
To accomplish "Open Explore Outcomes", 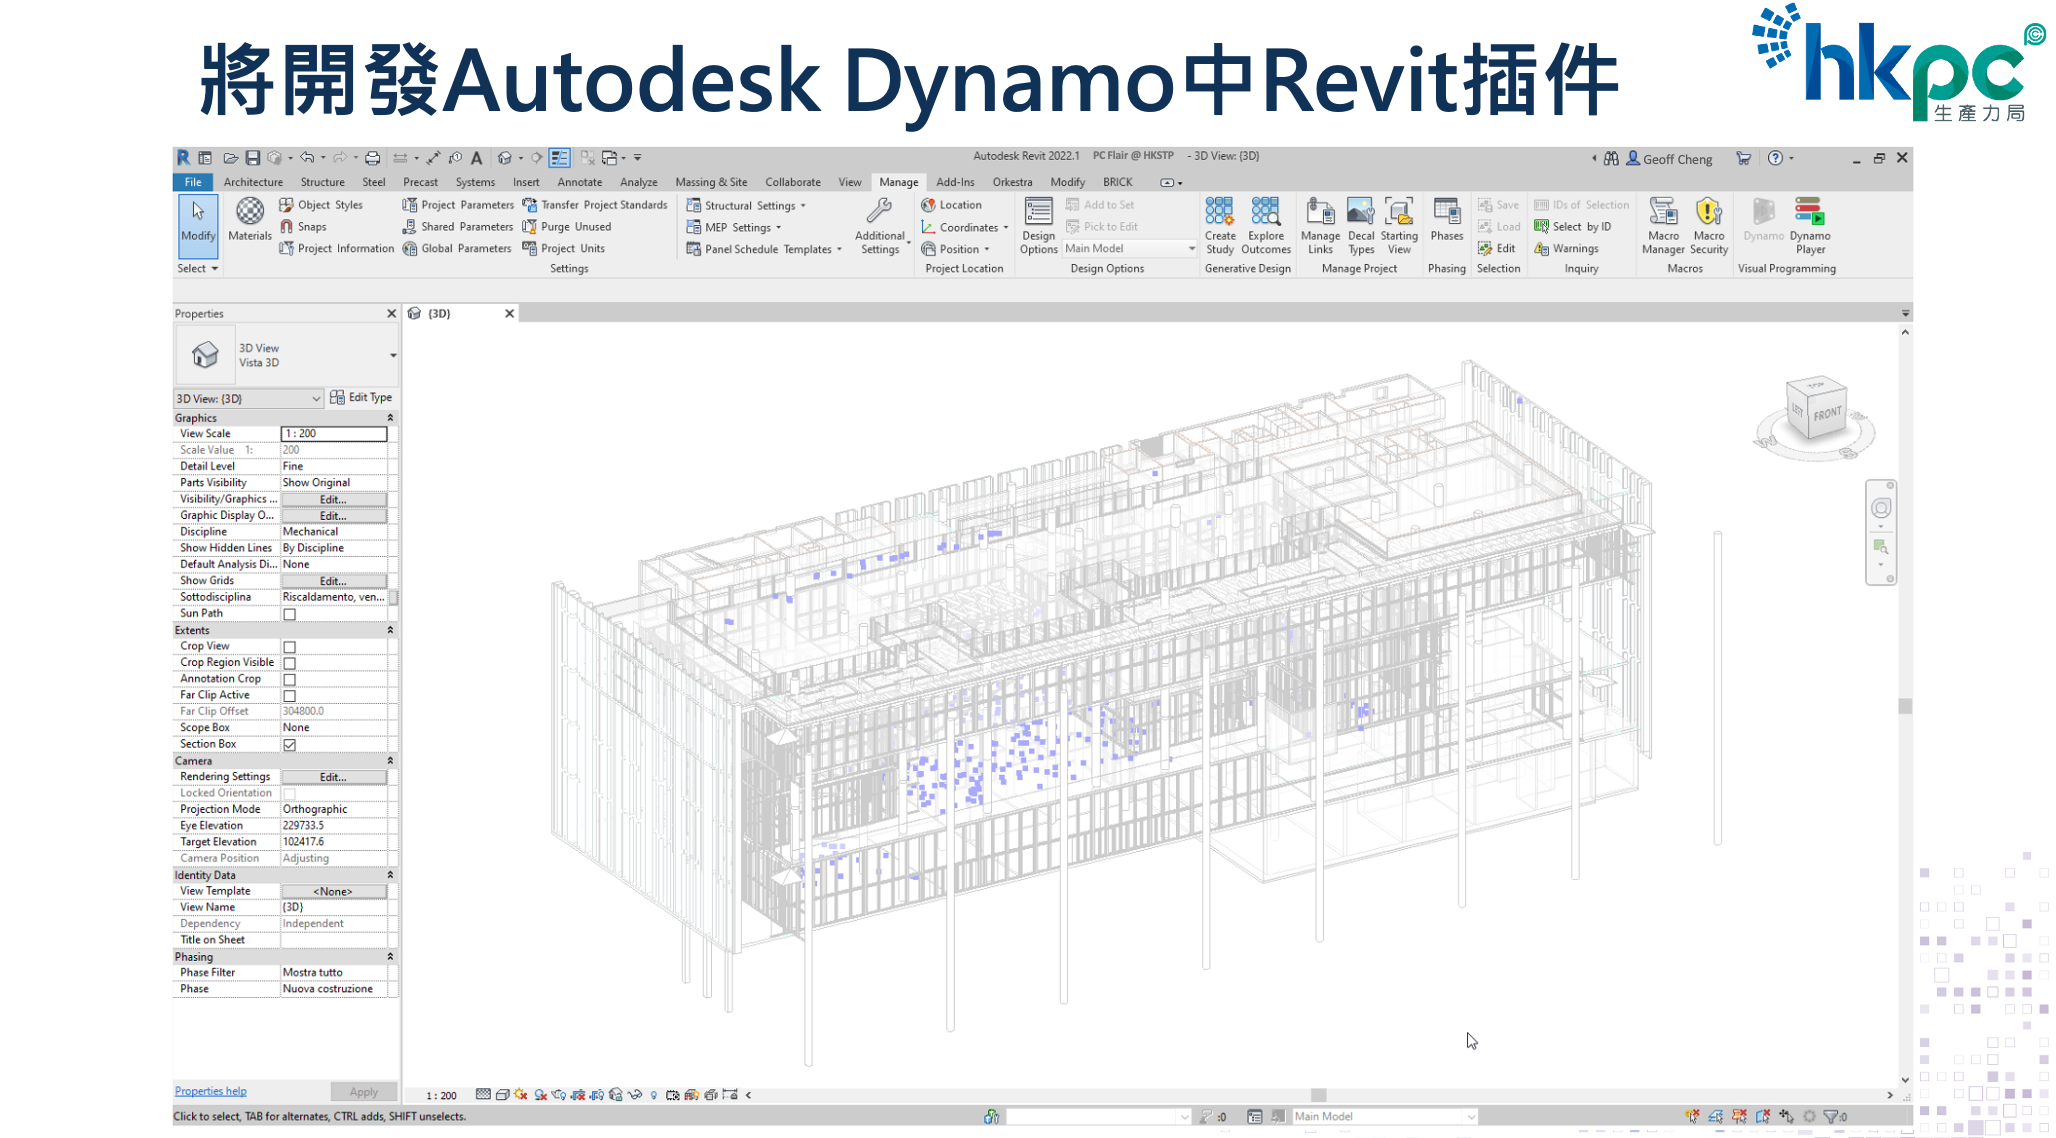I will point(1266,226).
